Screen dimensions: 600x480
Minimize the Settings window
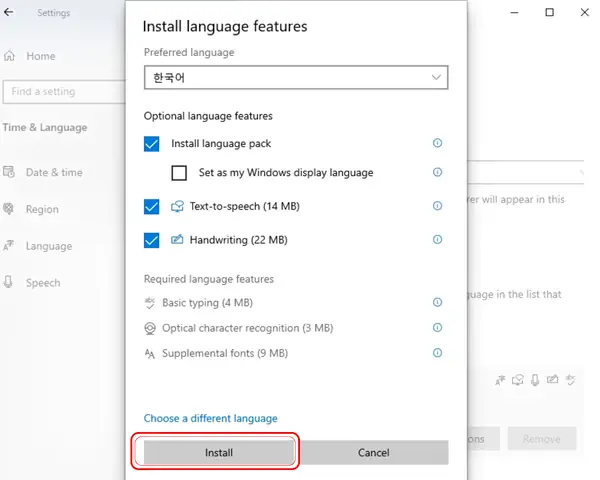point(514,13)
